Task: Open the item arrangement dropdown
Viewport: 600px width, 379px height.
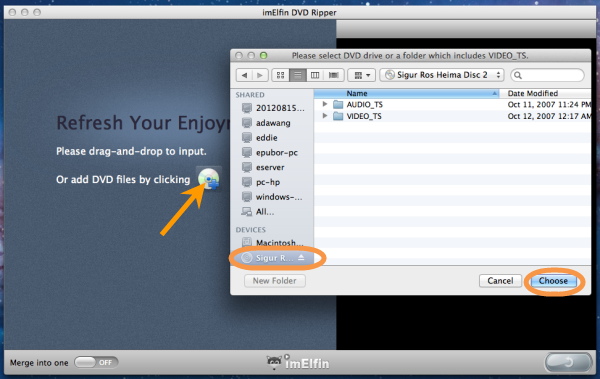Action: click(x=362, y=75)
